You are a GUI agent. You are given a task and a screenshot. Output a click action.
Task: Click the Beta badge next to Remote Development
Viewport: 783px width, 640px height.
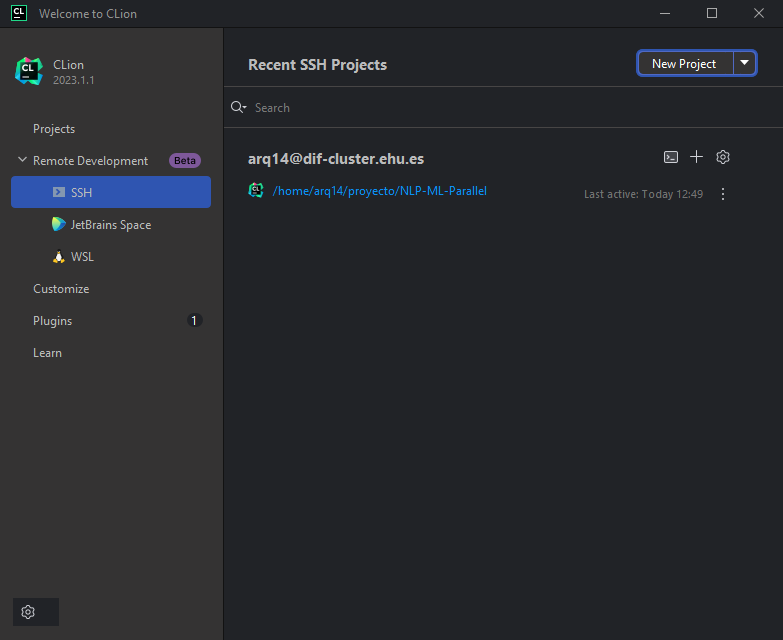click(185, 161)
